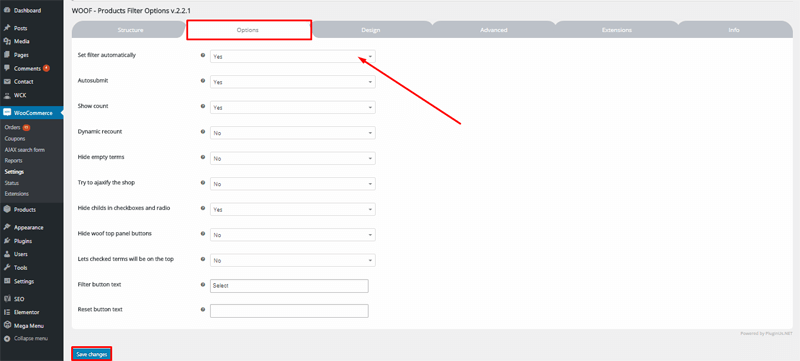Open Hide childs in checkboxes and radio dropdown

293,209
